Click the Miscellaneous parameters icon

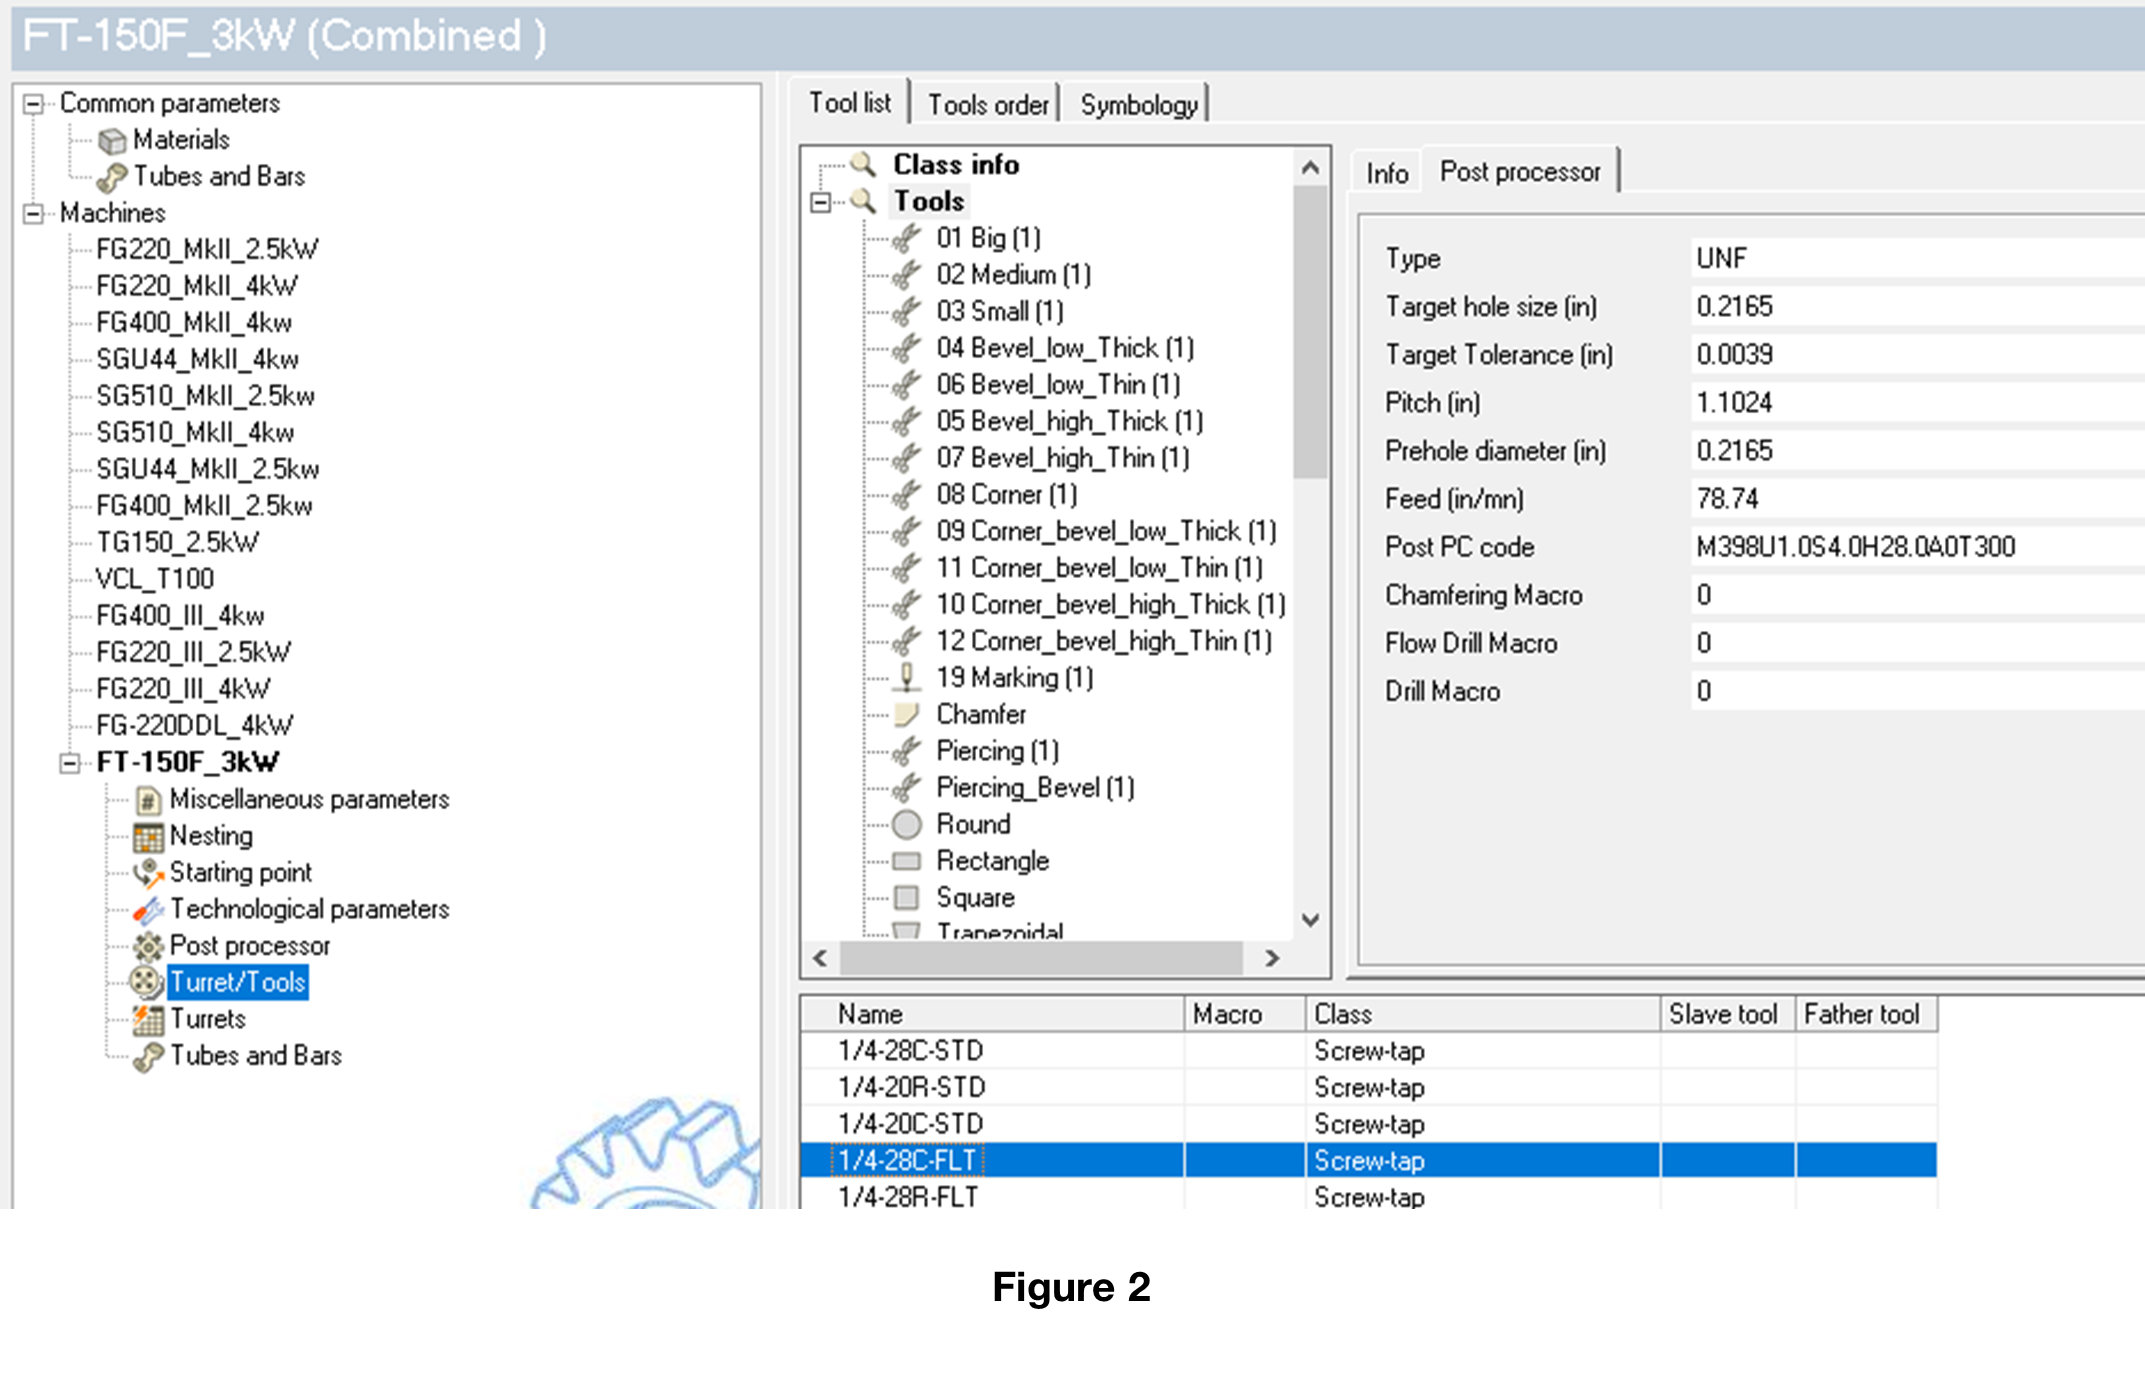tap(148, 800)
